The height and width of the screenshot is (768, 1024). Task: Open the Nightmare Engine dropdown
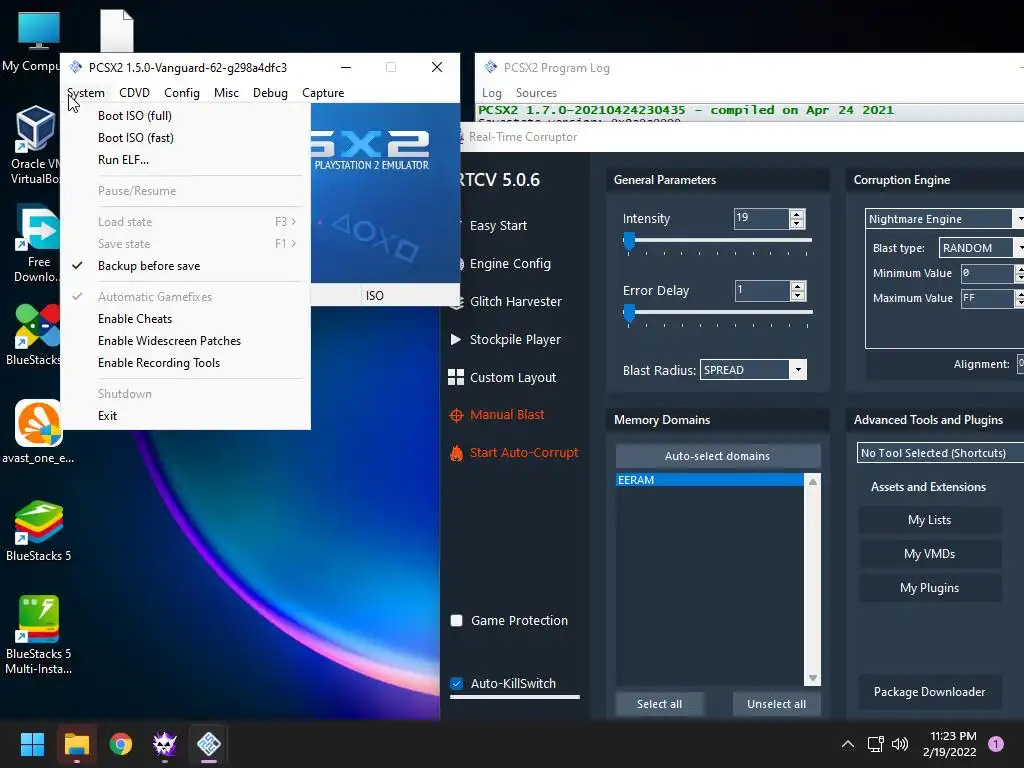(944, 219)
